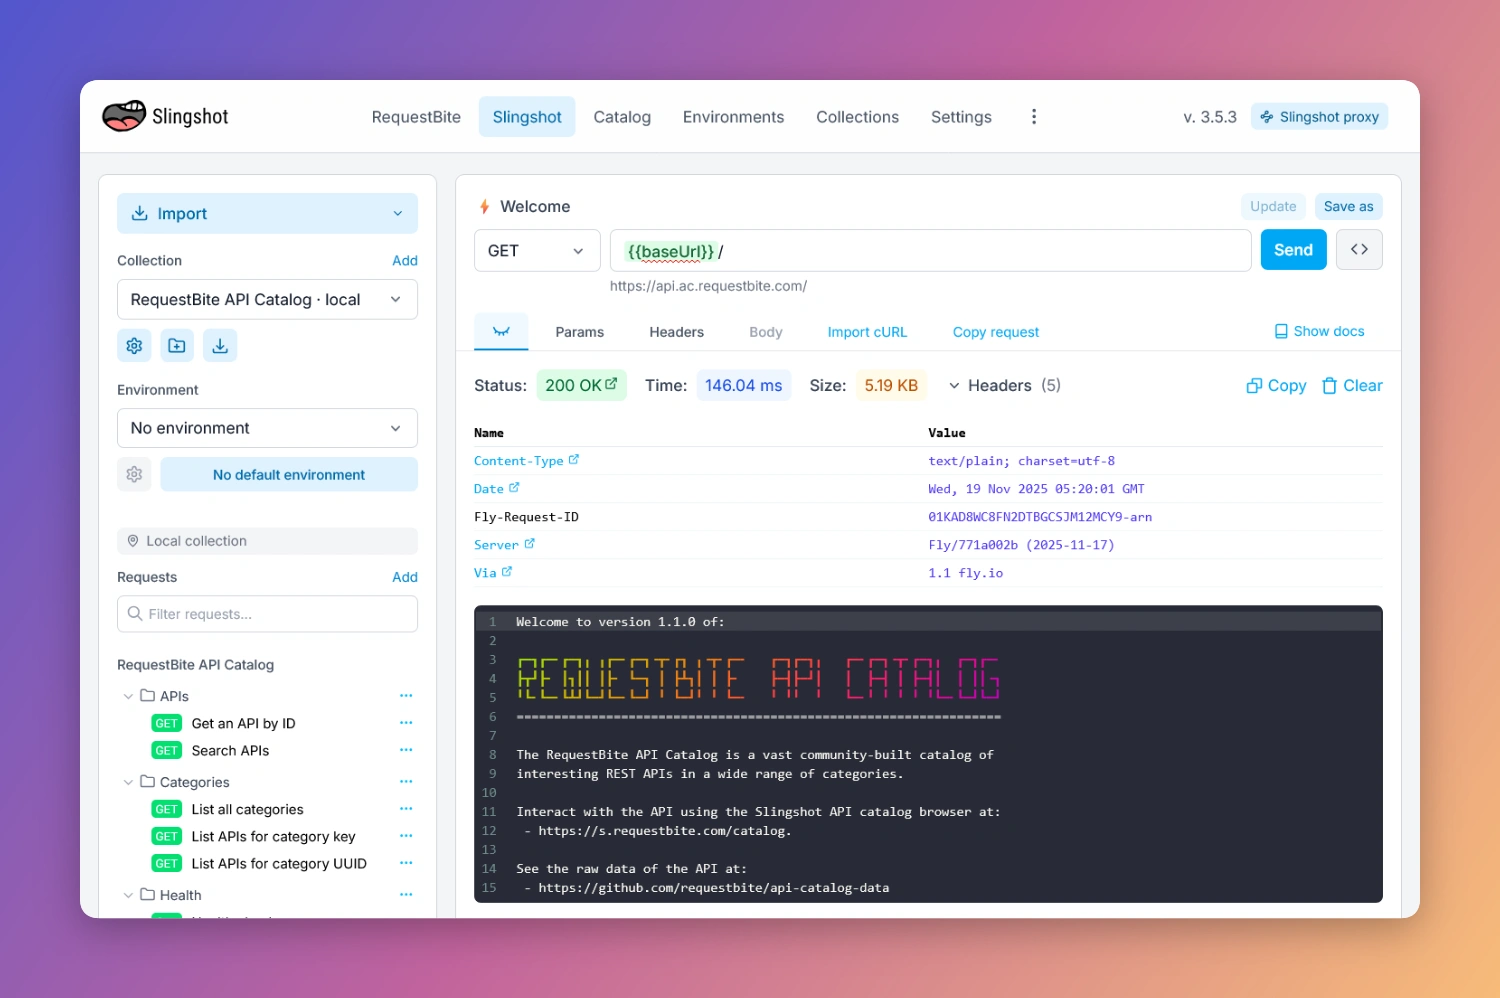Open the overflow menu next to Search APIs
Image resolution: width=1500 pixels, height=998 pixels.
pyautogui.click(x=406, y=749)
